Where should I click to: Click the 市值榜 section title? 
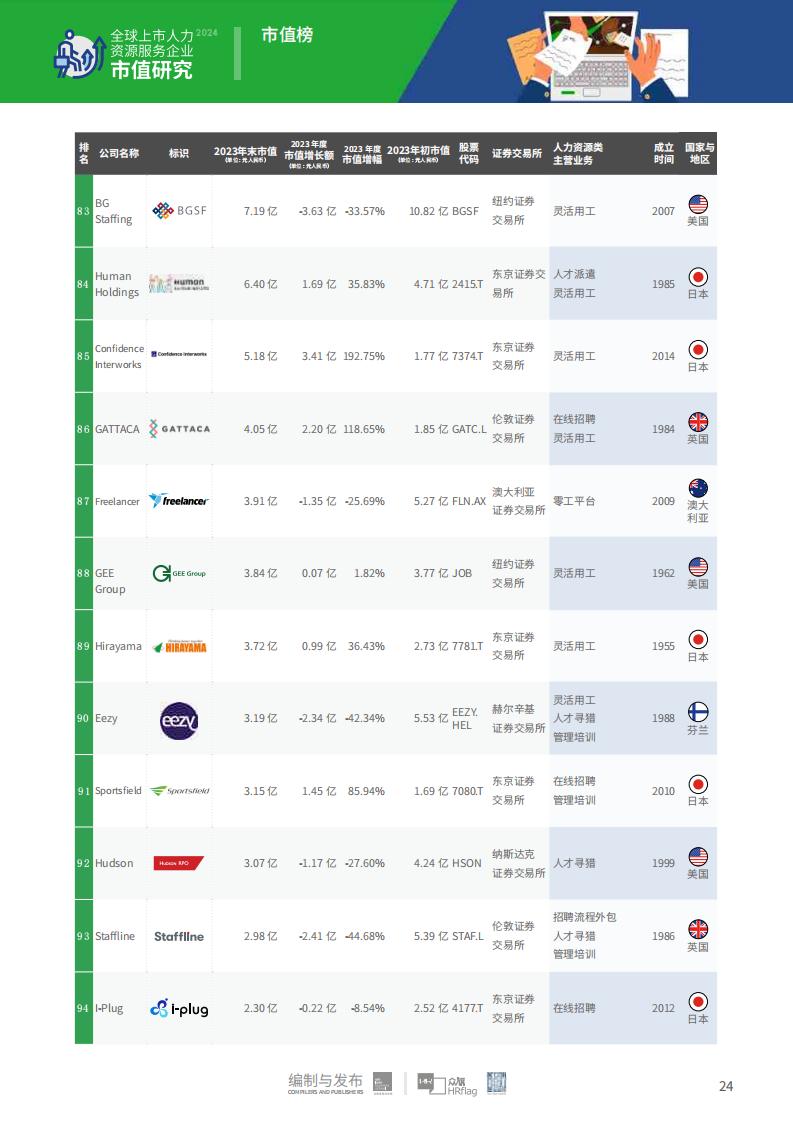pyautogui.click(x=287, y=34)
